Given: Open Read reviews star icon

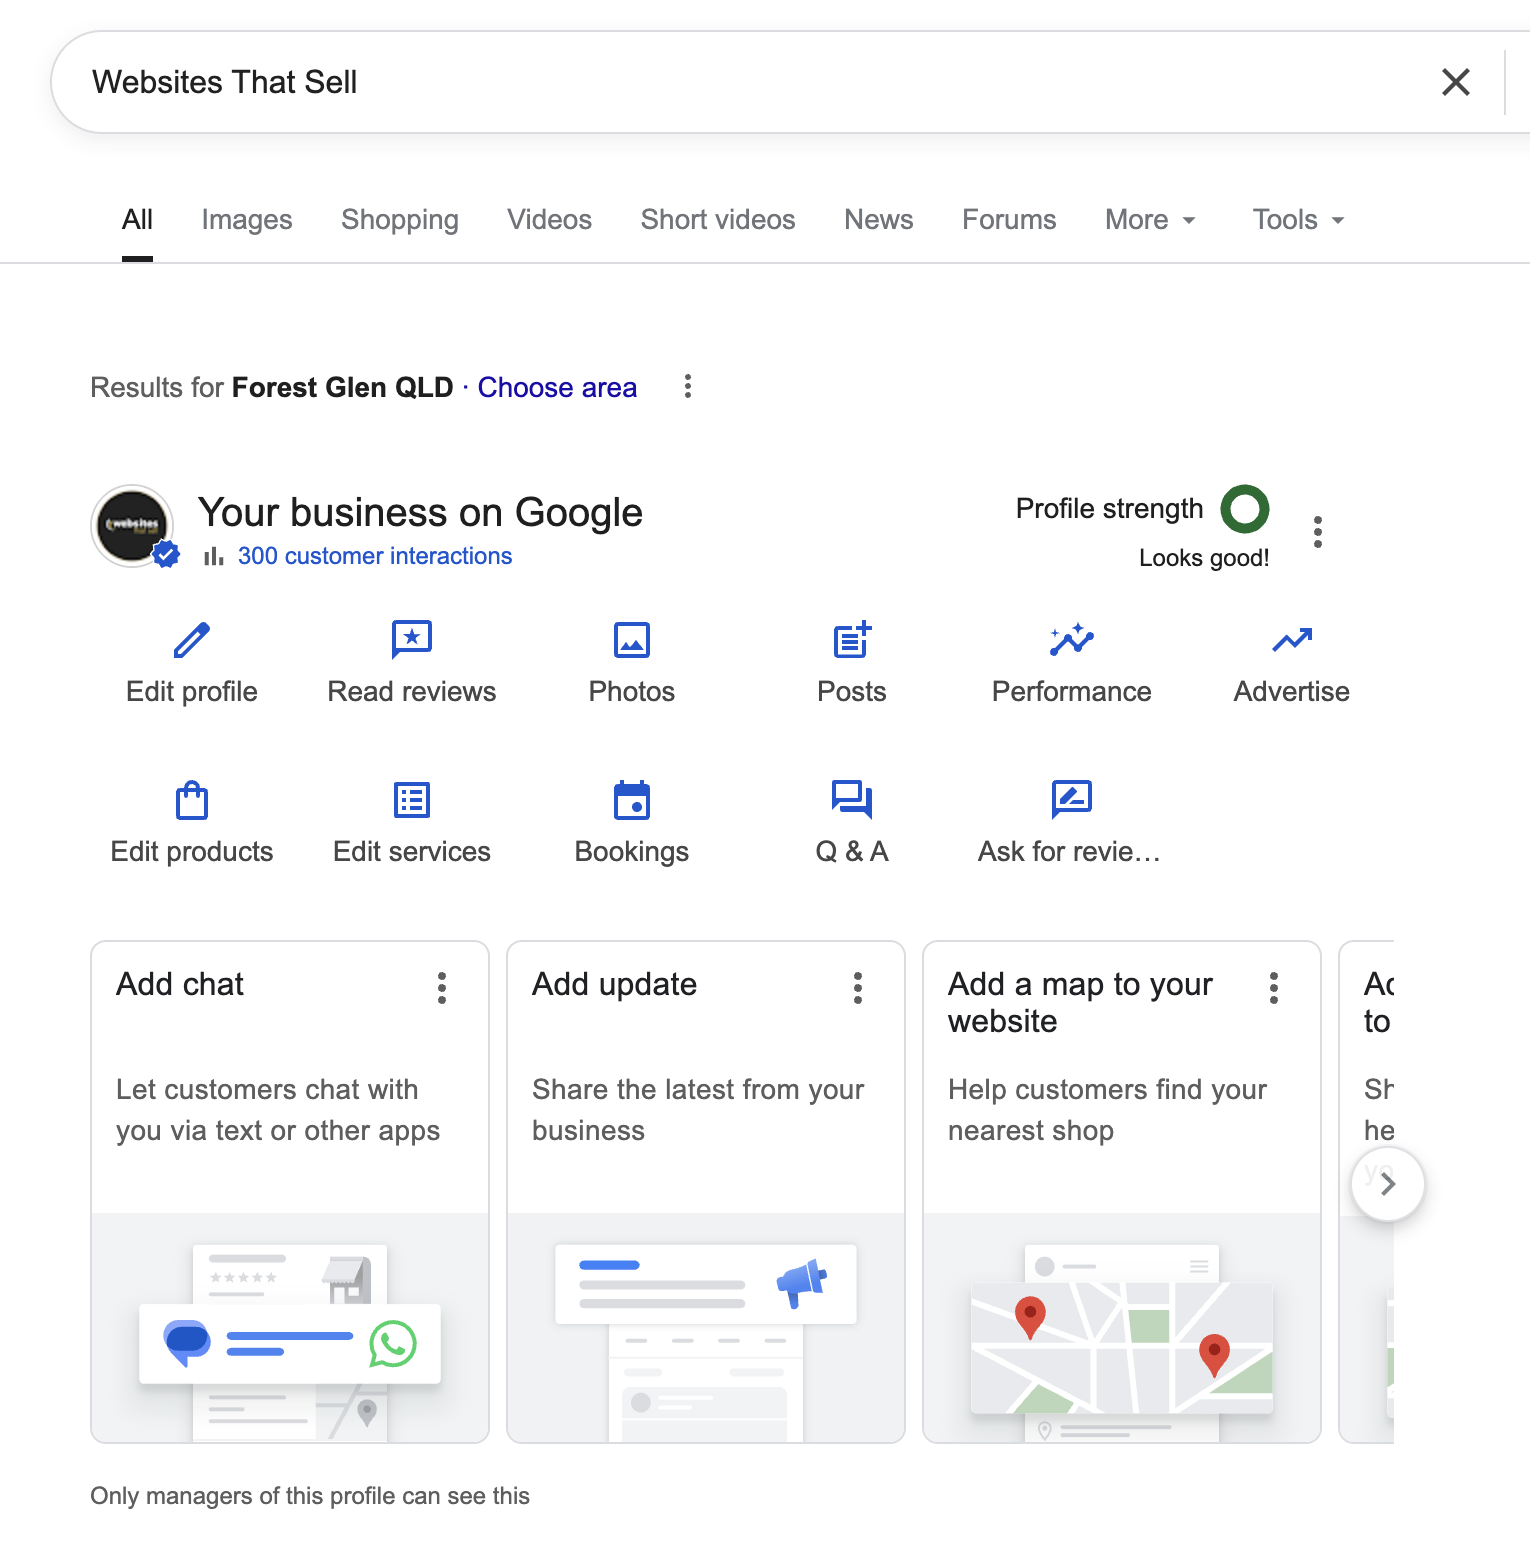Looking at the screenshot, I should pos(412,640).
